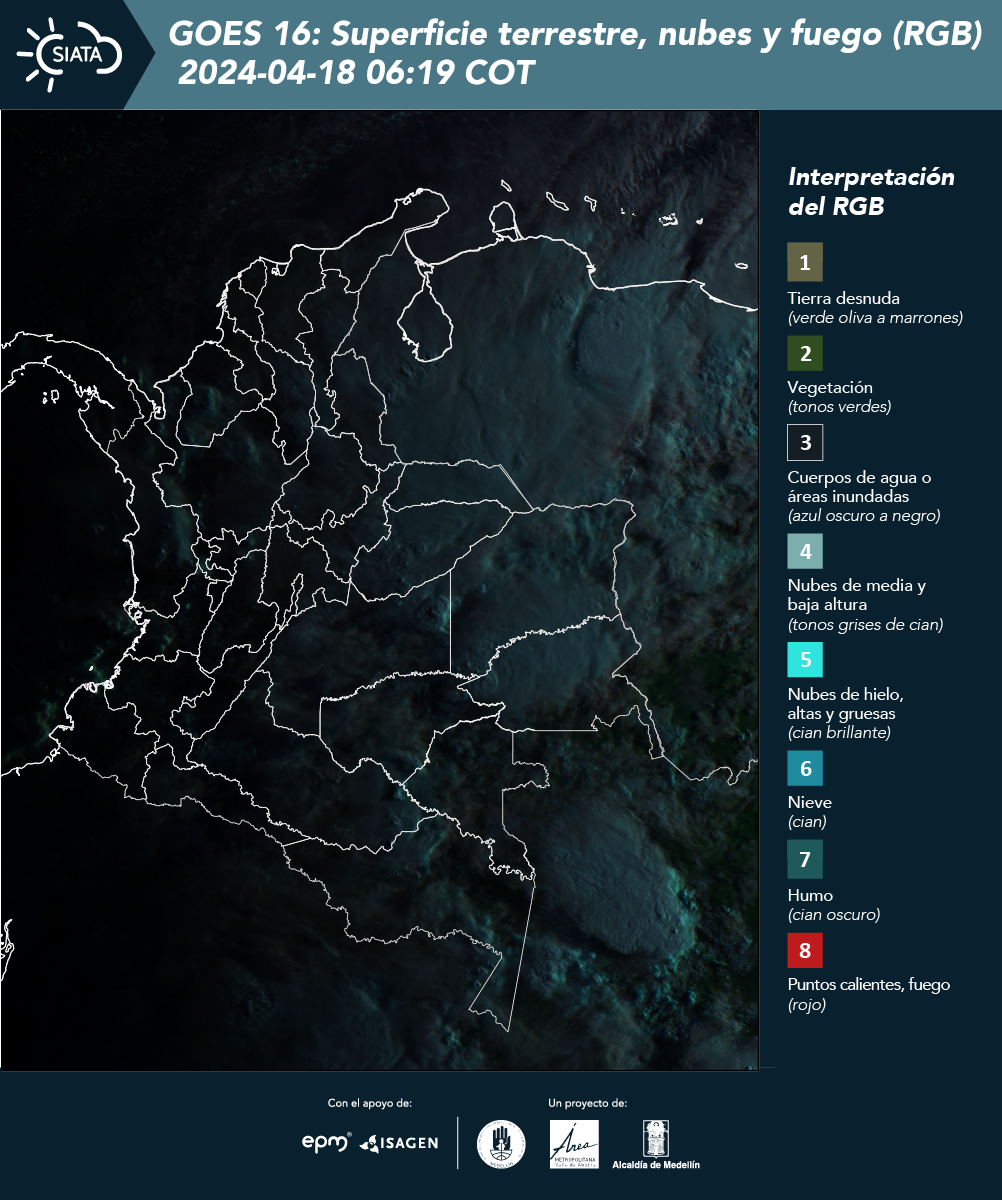Click the Alcaldía de Medellín logo
This screenshot has width=1002, height=1200.
coord(655,1145)
